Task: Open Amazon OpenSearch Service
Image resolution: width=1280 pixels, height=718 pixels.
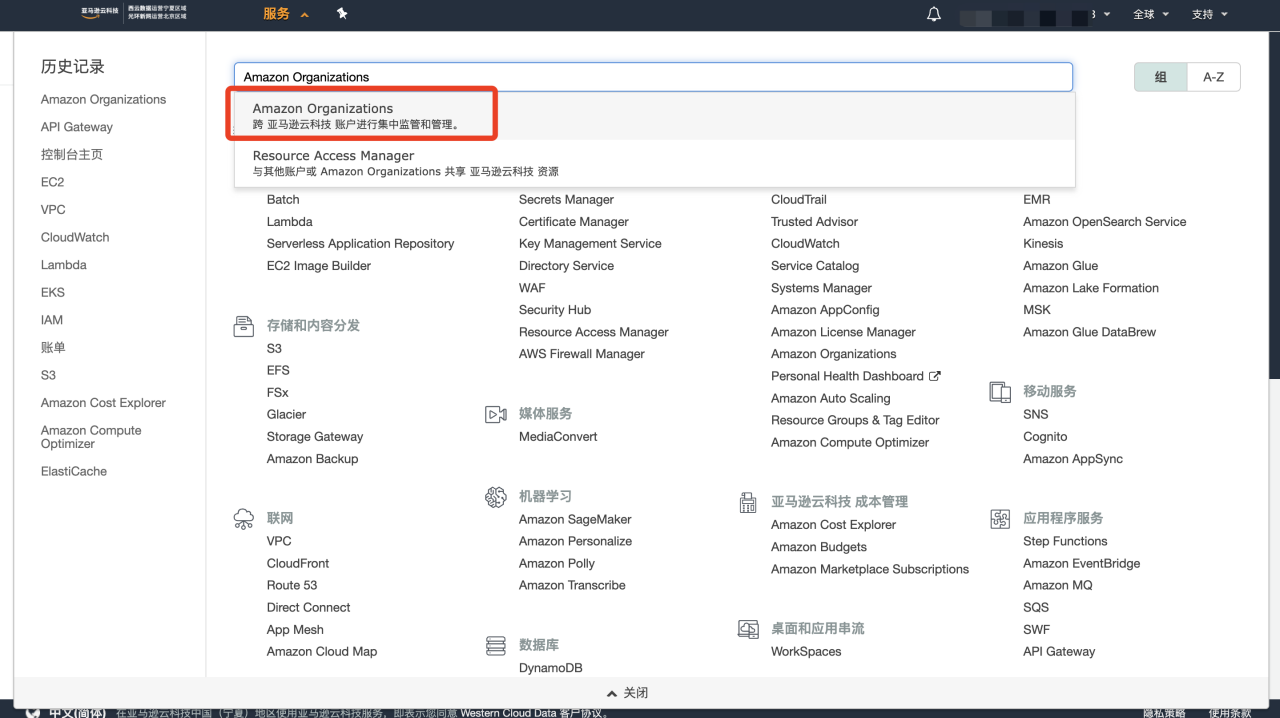Action: (1105, 222)
